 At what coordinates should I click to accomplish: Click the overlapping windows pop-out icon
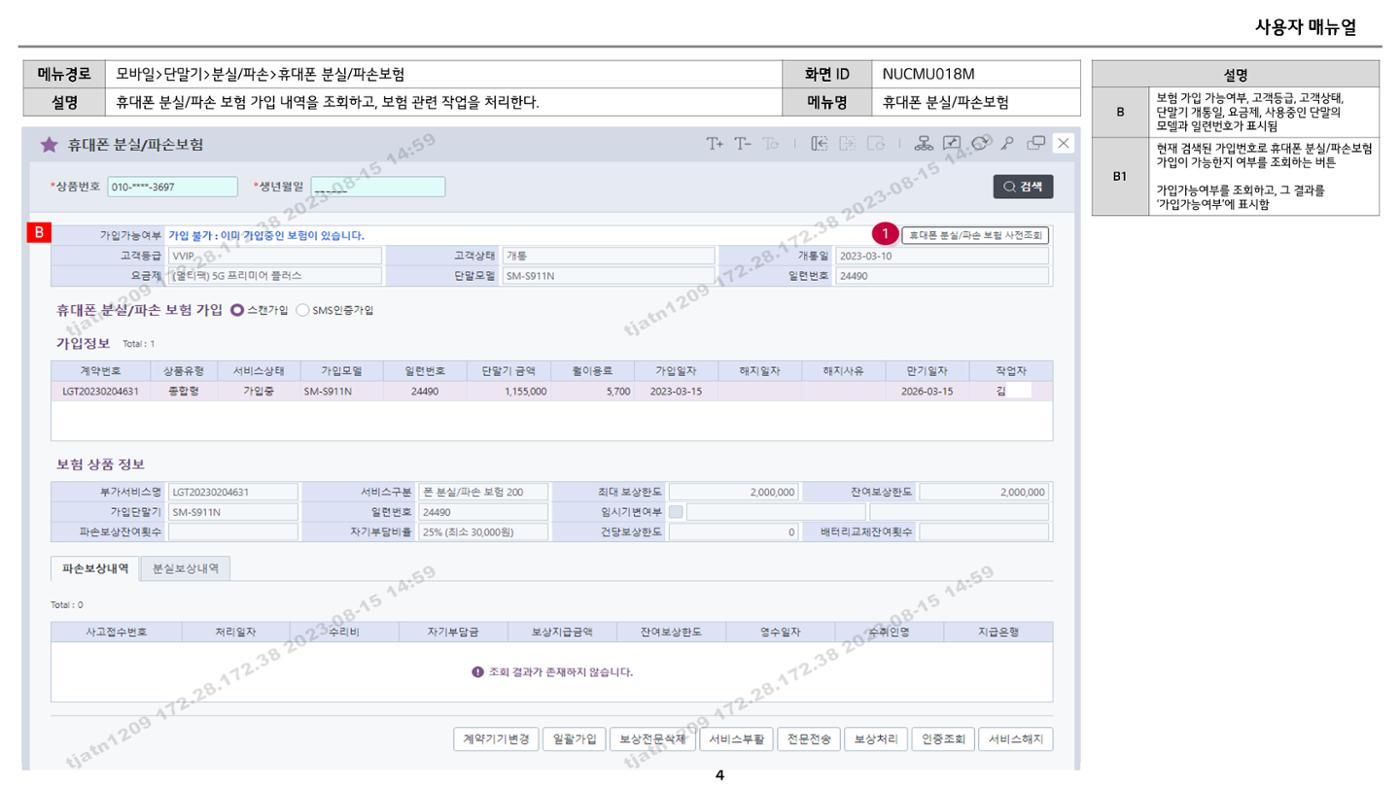tap(1035, 144)
